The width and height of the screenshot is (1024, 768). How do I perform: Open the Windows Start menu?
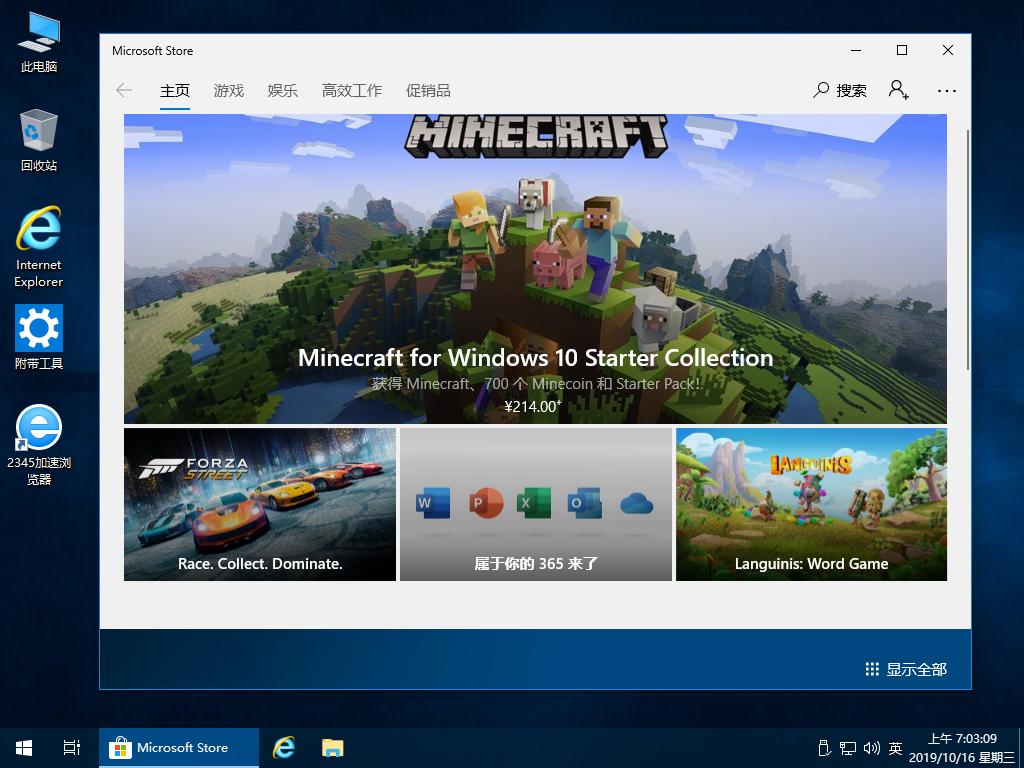click(24, 748)
